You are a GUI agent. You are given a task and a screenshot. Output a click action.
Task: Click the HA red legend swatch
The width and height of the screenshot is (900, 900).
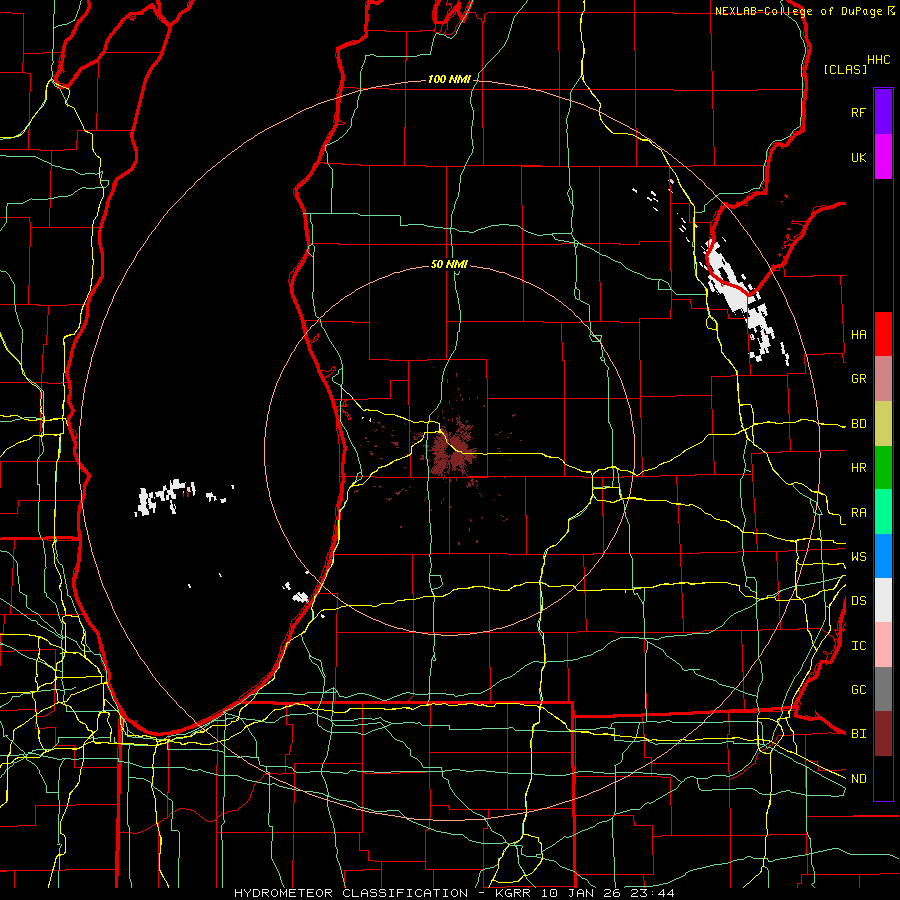883,334
